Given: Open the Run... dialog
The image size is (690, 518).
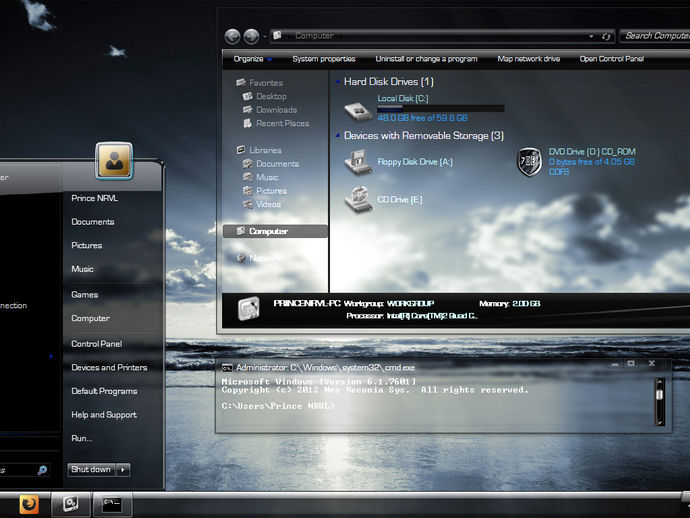Looking at the screenshot, I should pyautogui.click(x=81, y=438).
